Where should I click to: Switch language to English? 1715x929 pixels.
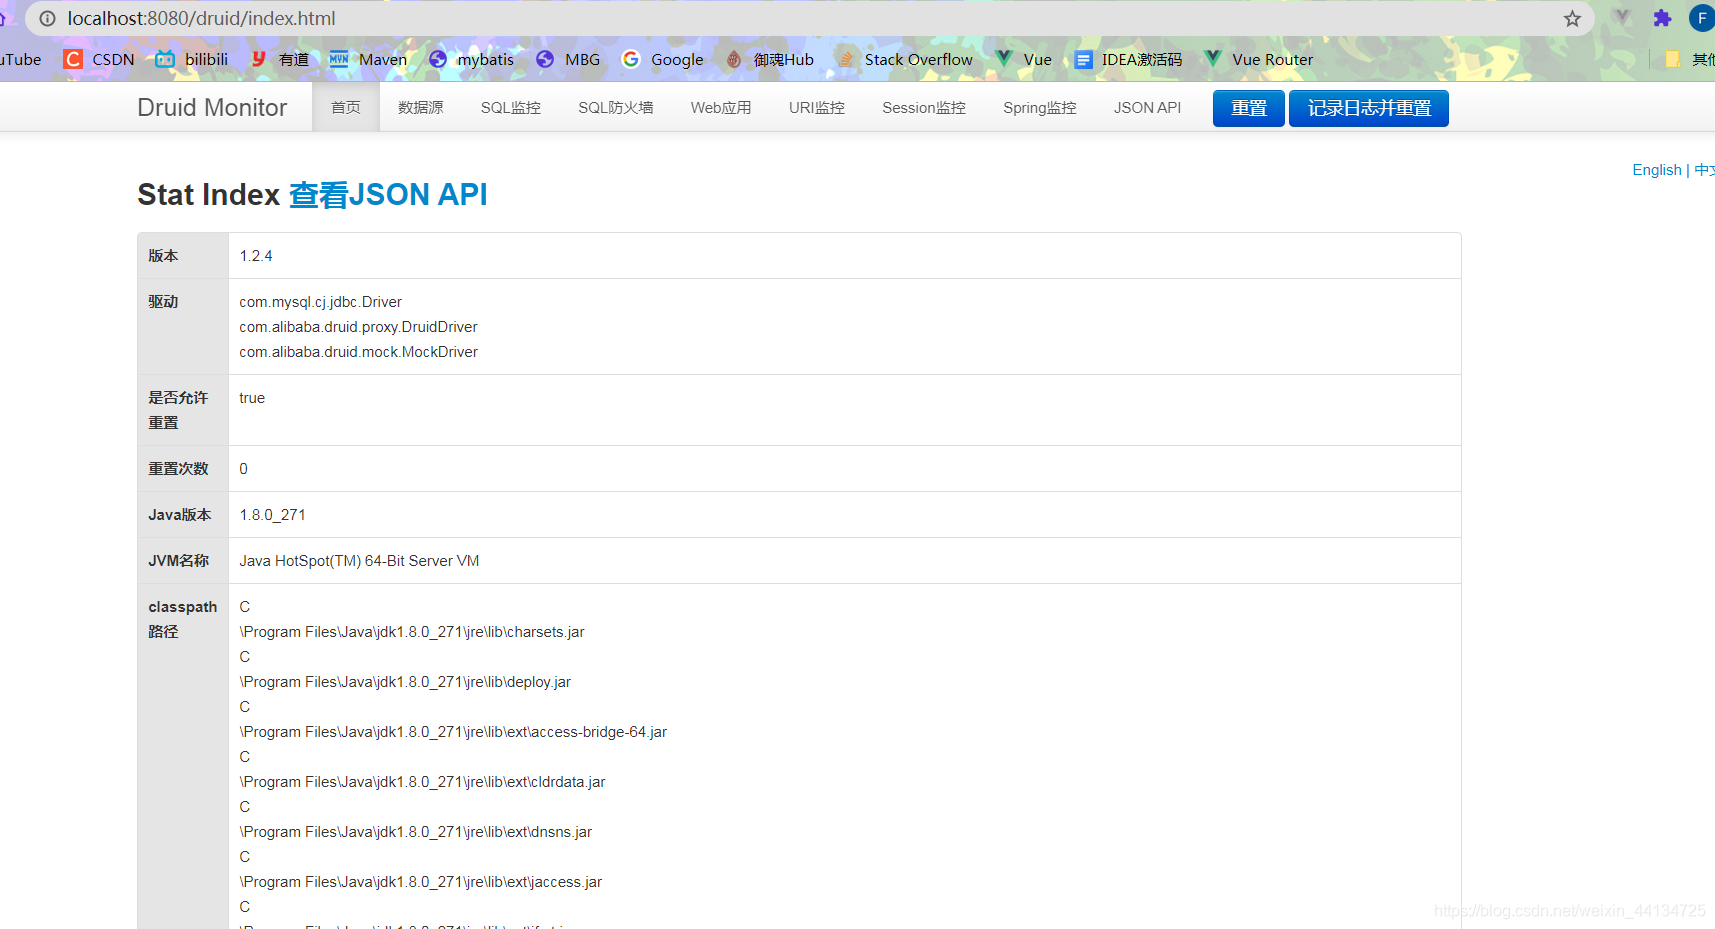point(1657,170)
